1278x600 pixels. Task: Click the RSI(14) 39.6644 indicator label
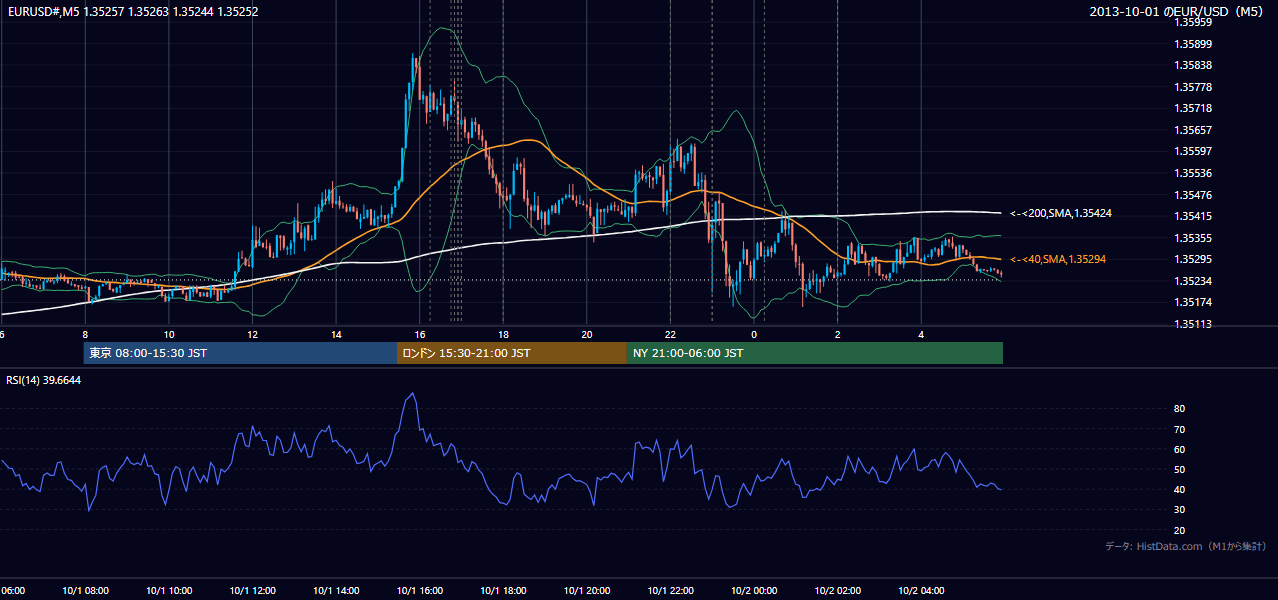(44, 380)
